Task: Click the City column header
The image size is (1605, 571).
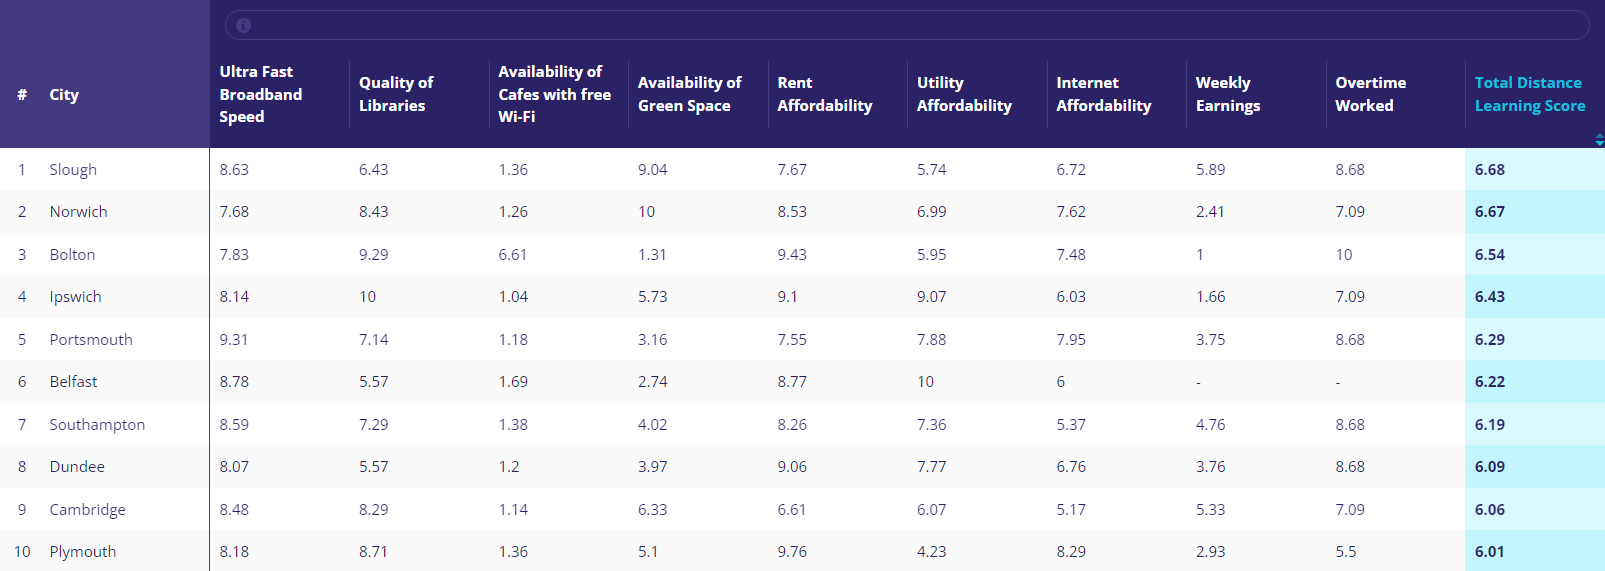Action: click(x=64, y=95)
